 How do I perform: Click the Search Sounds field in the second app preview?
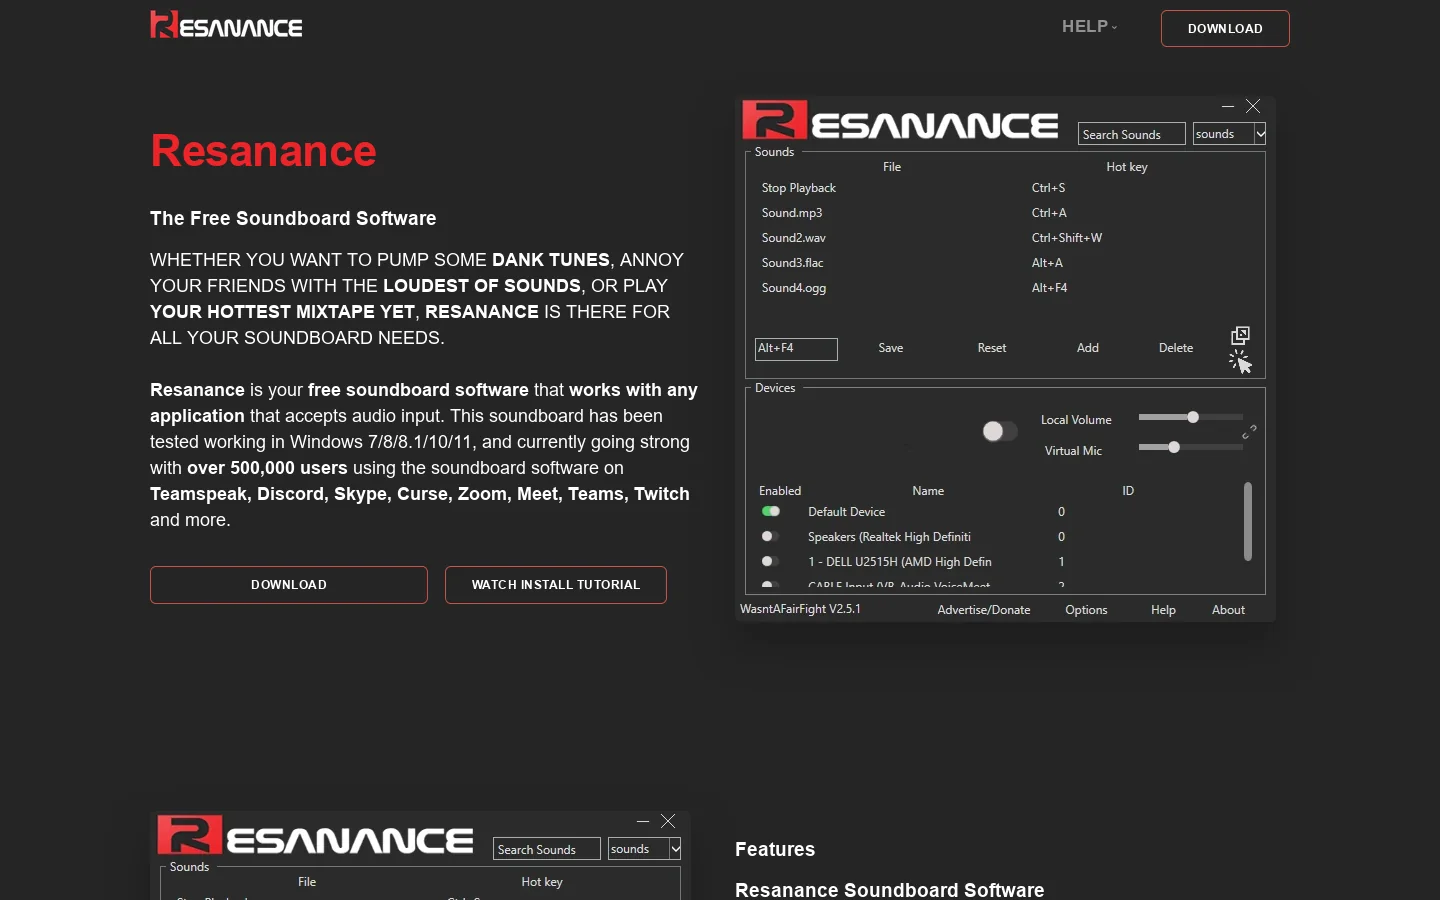click(x=547, y=849)
